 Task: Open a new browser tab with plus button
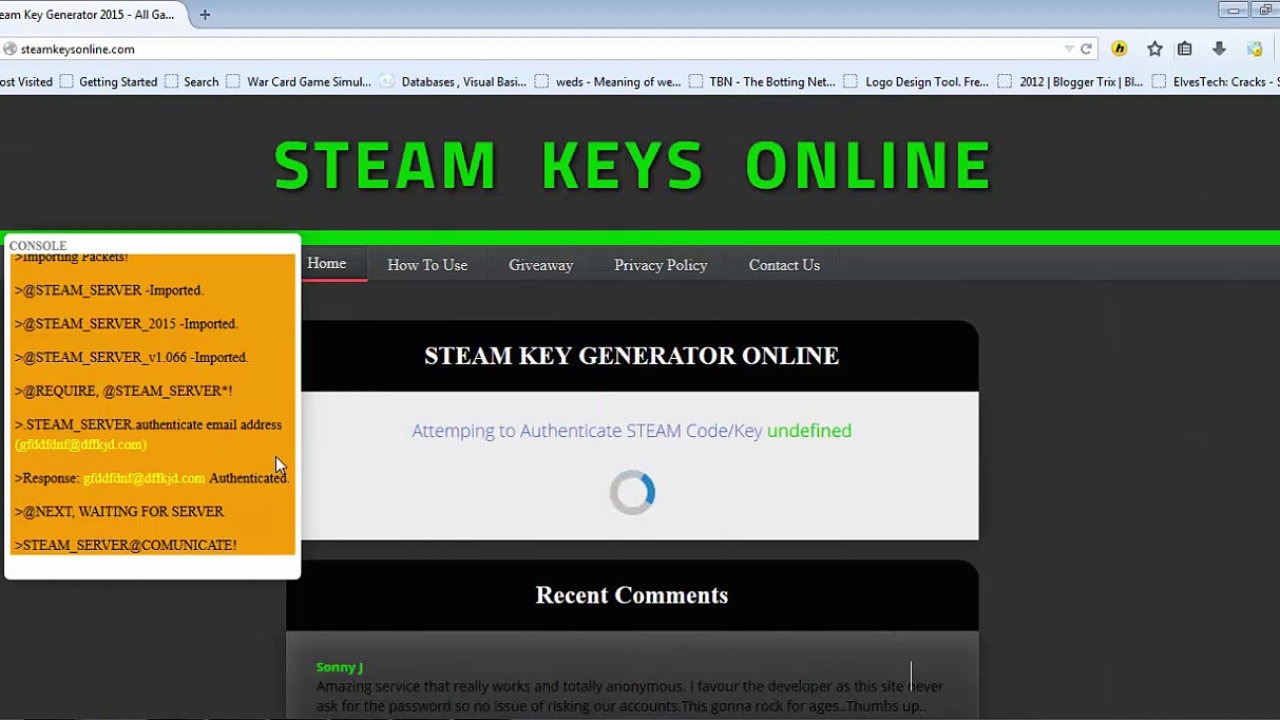(205, 15)
